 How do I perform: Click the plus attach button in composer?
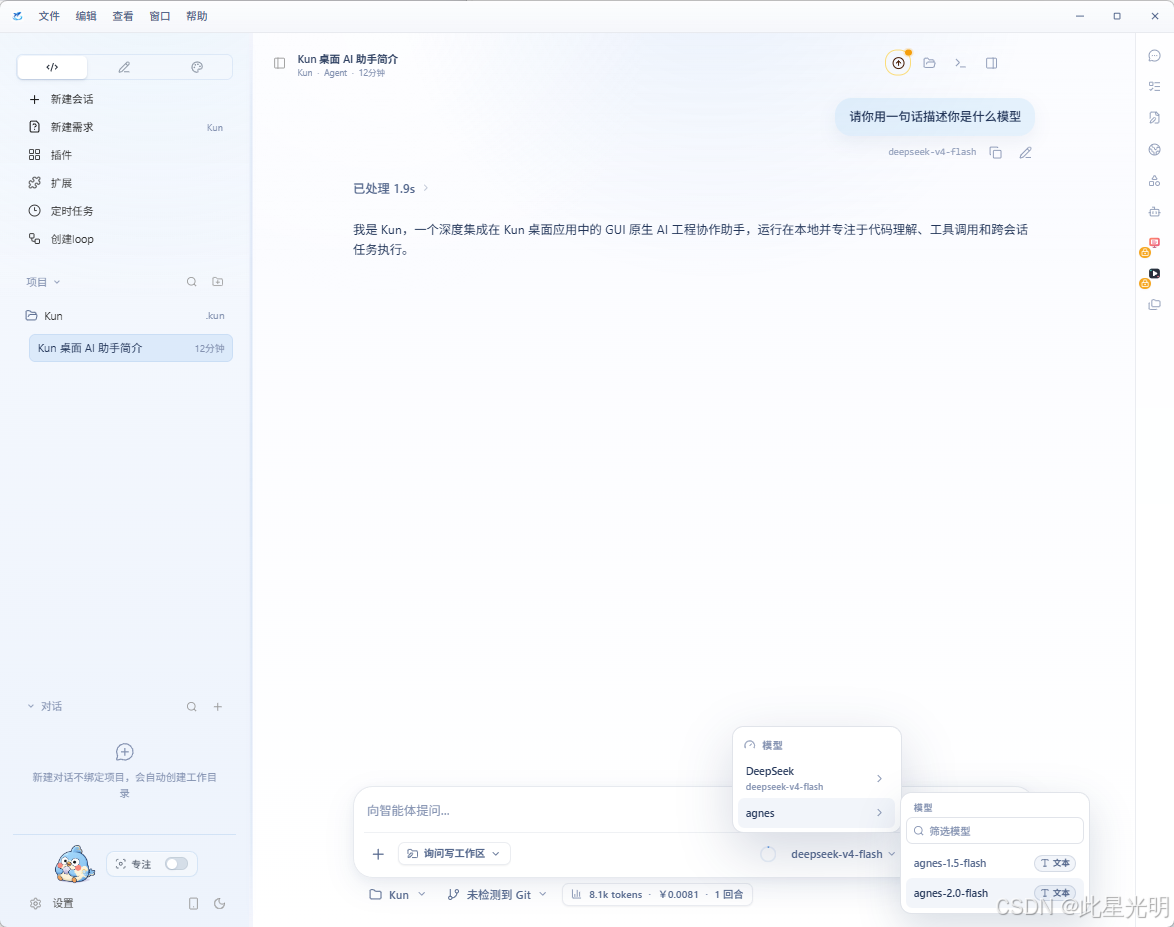point(378,854)
